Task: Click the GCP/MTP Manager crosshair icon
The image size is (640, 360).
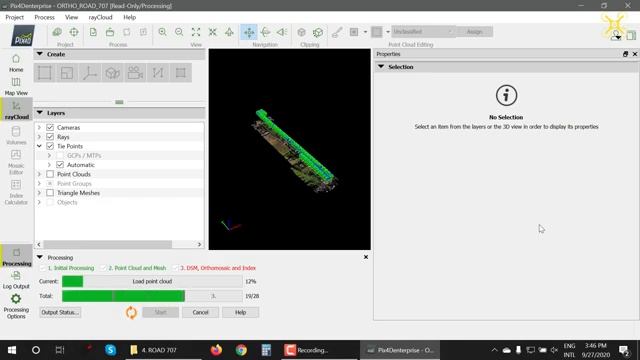Action: click(74, 32)
